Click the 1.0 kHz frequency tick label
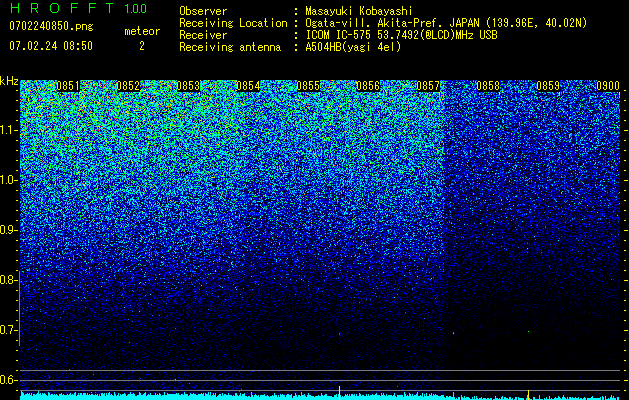629x400 pixels. coord(7,180)
